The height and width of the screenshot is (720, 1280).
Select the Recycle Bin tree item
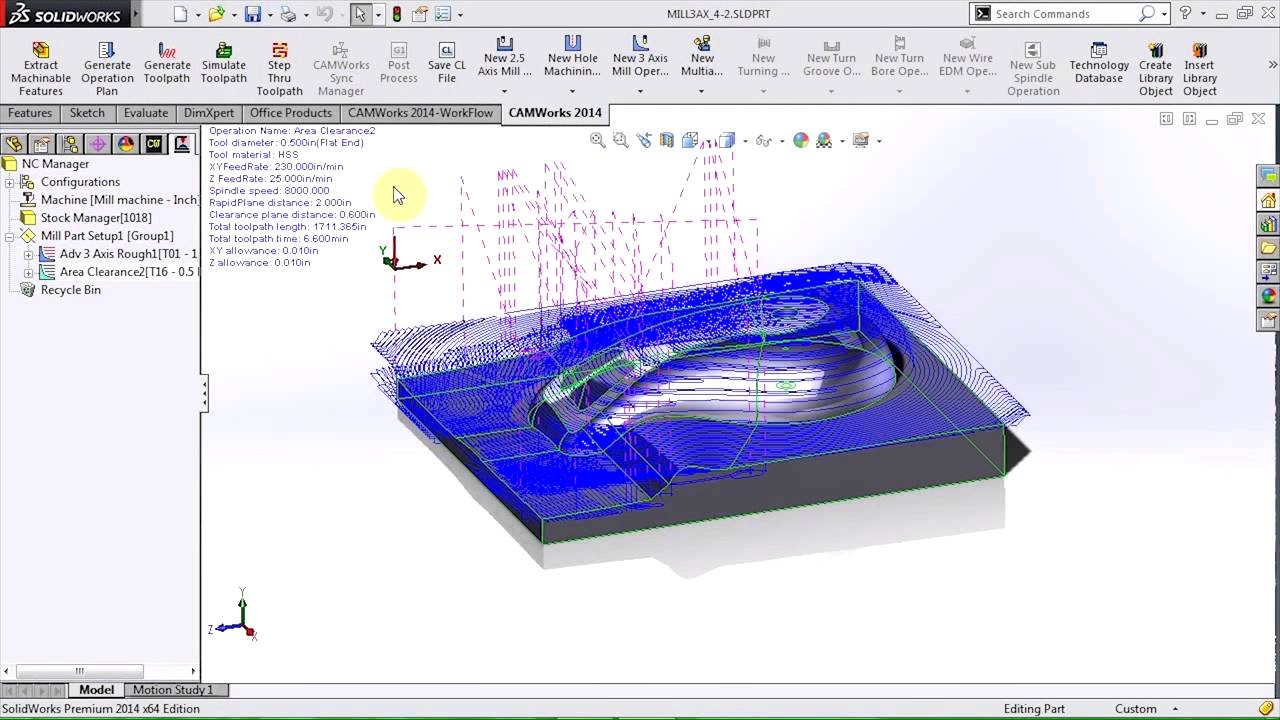(70, 290)
